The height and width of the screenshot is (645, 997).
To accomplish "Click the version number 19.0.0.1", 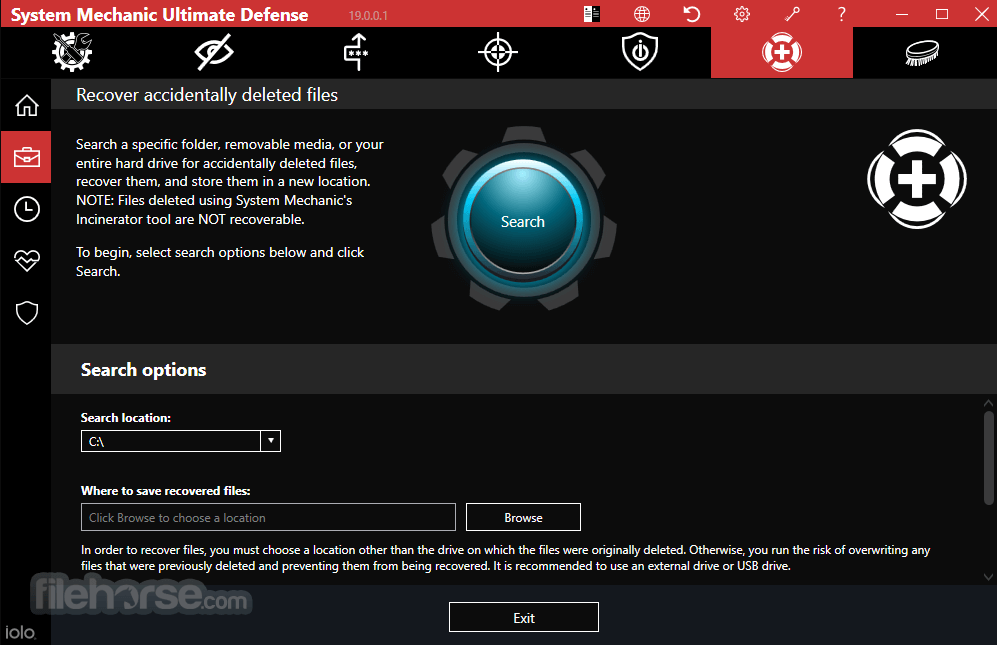I will click(368, 15).
